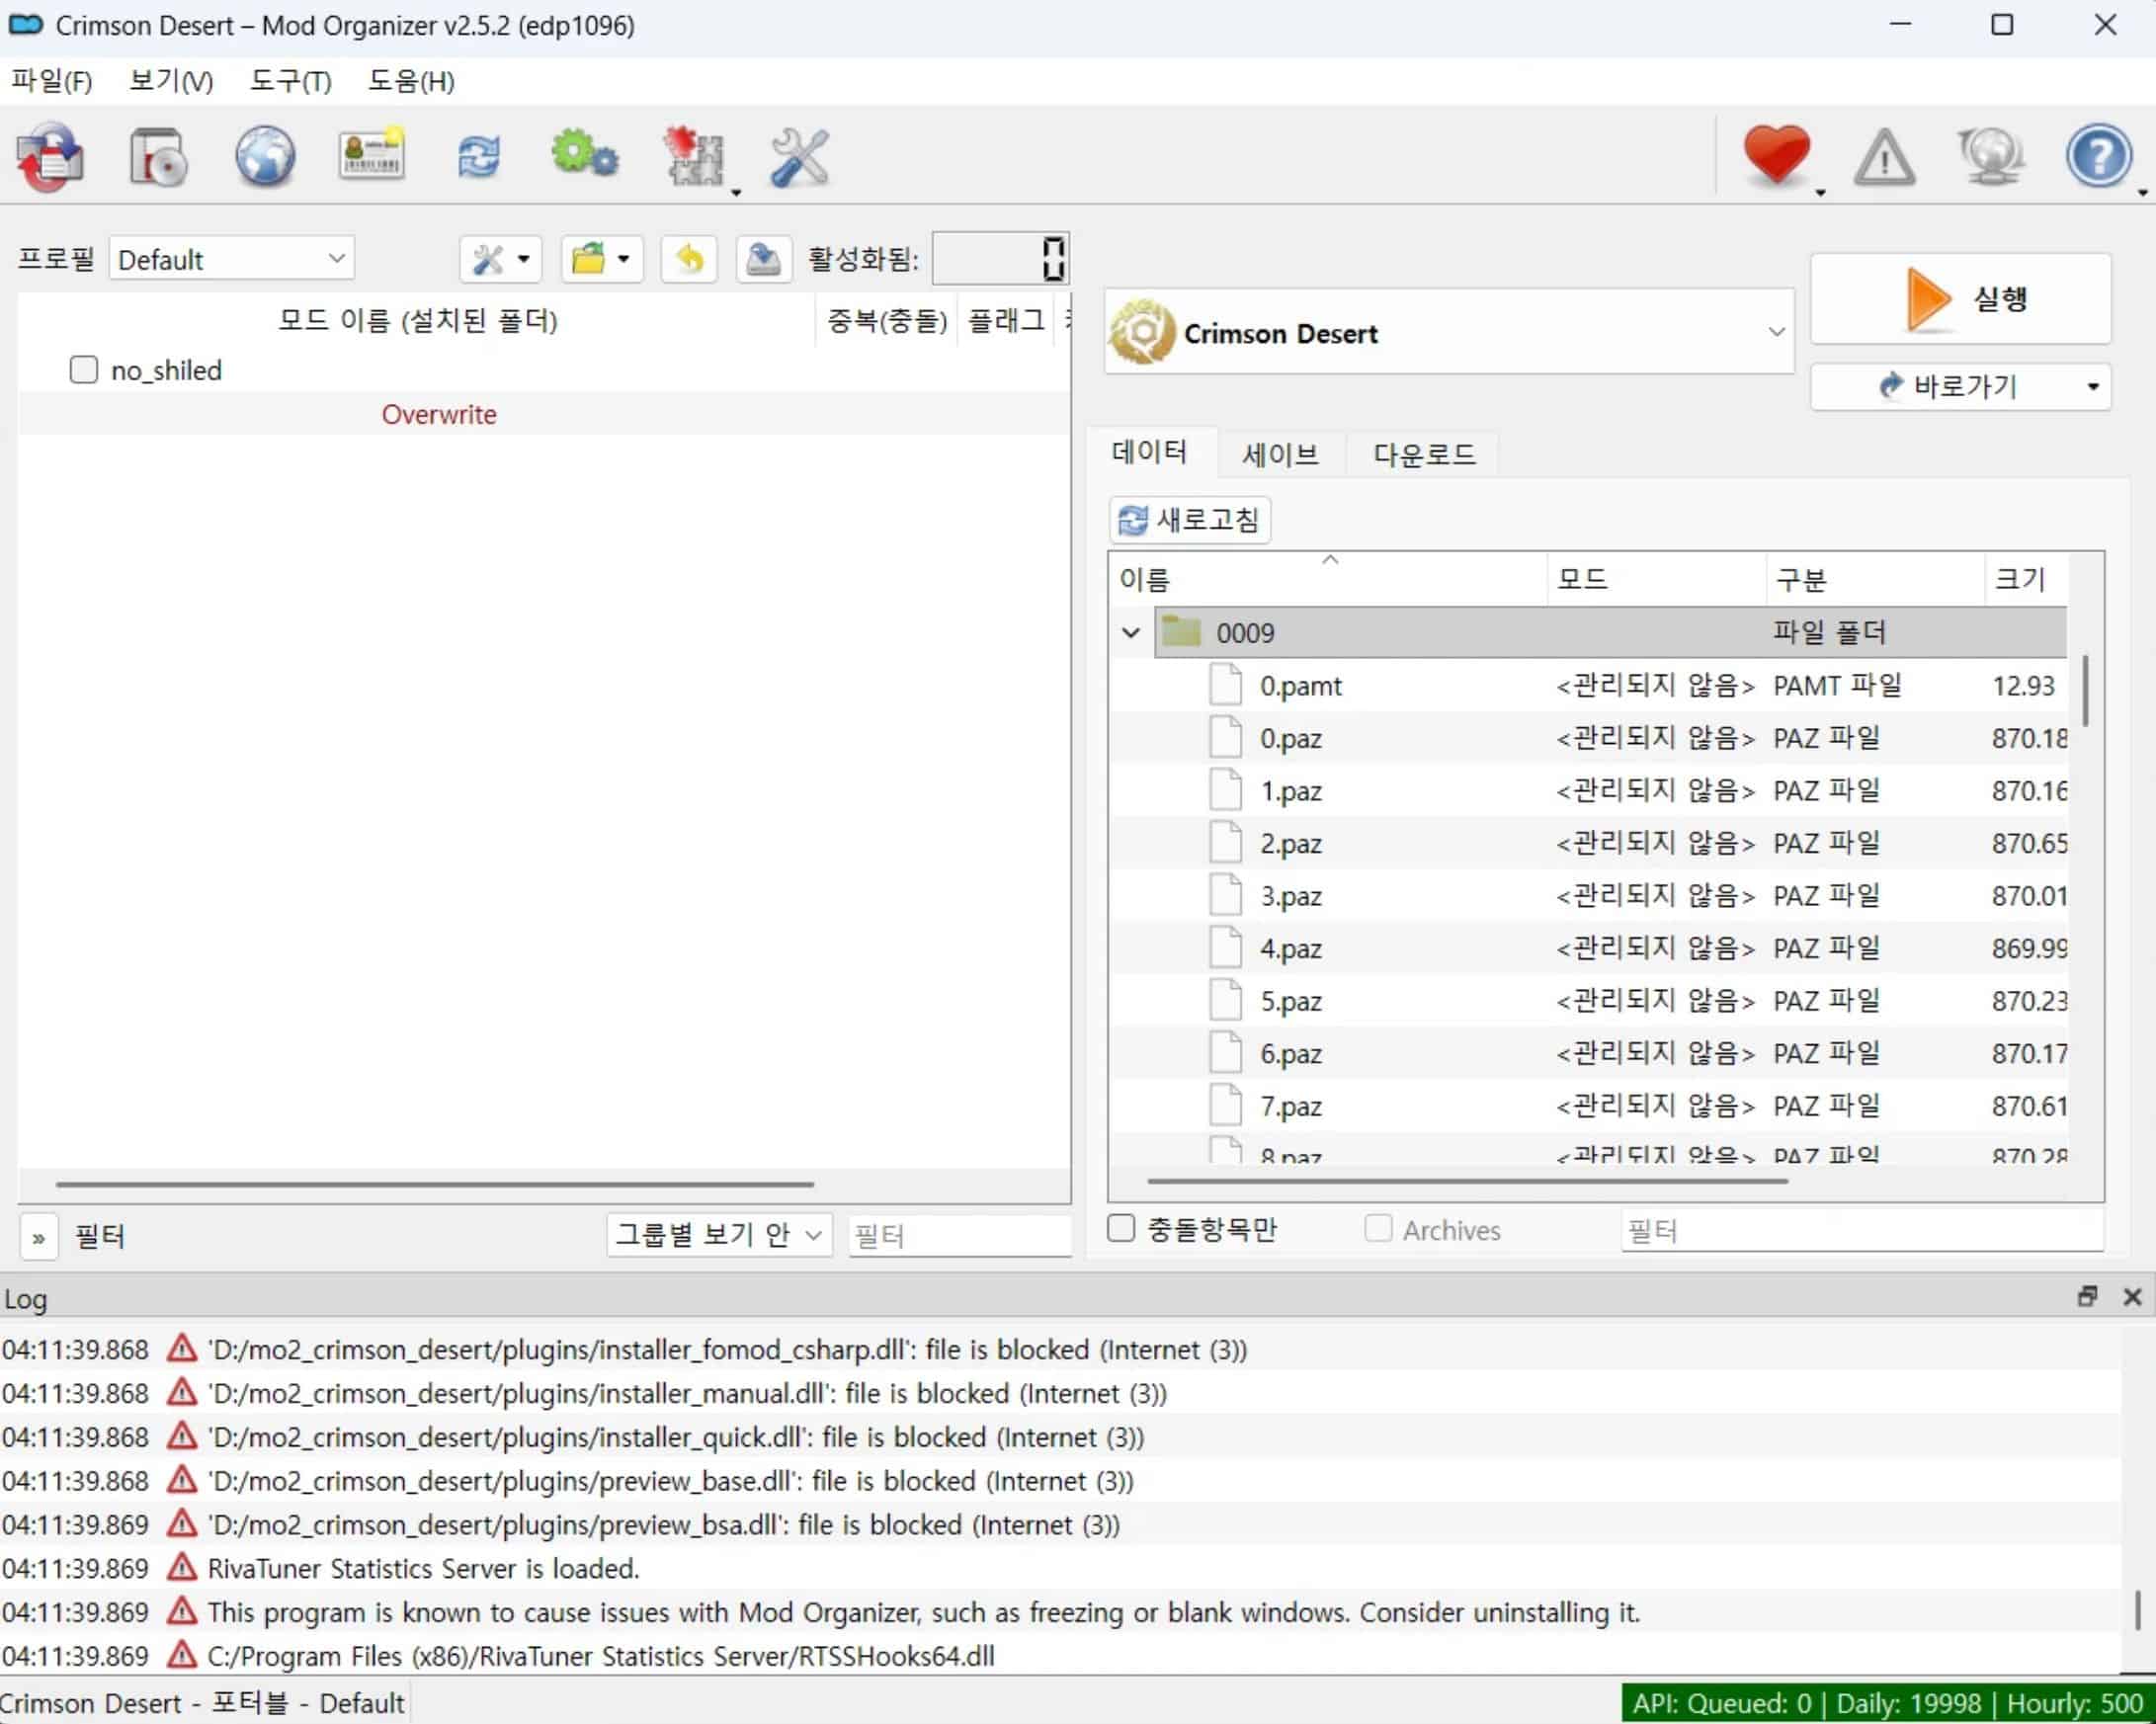
Task: Open the Profiles ID card icon
Action: (371, 155)
